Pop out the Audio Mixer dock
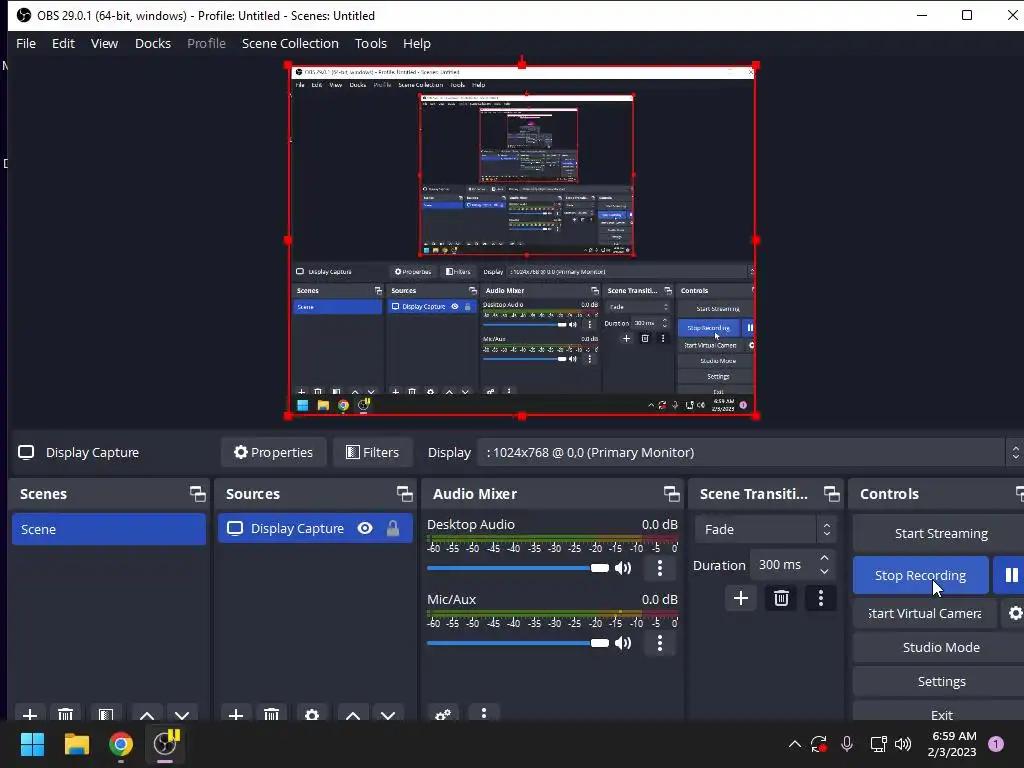The image size is (1024, 768). (x=671, y=494)
